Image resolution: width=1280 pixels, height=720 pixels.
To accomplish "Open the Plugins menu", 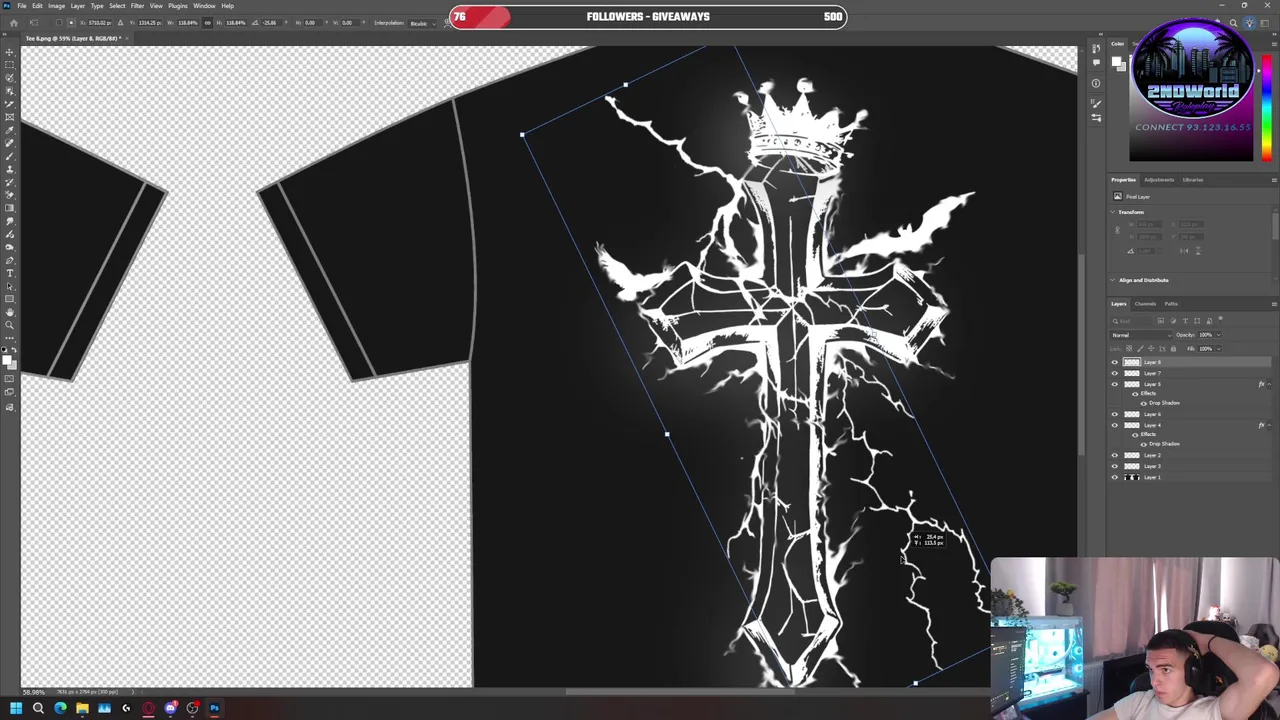I will coord(178,6).
